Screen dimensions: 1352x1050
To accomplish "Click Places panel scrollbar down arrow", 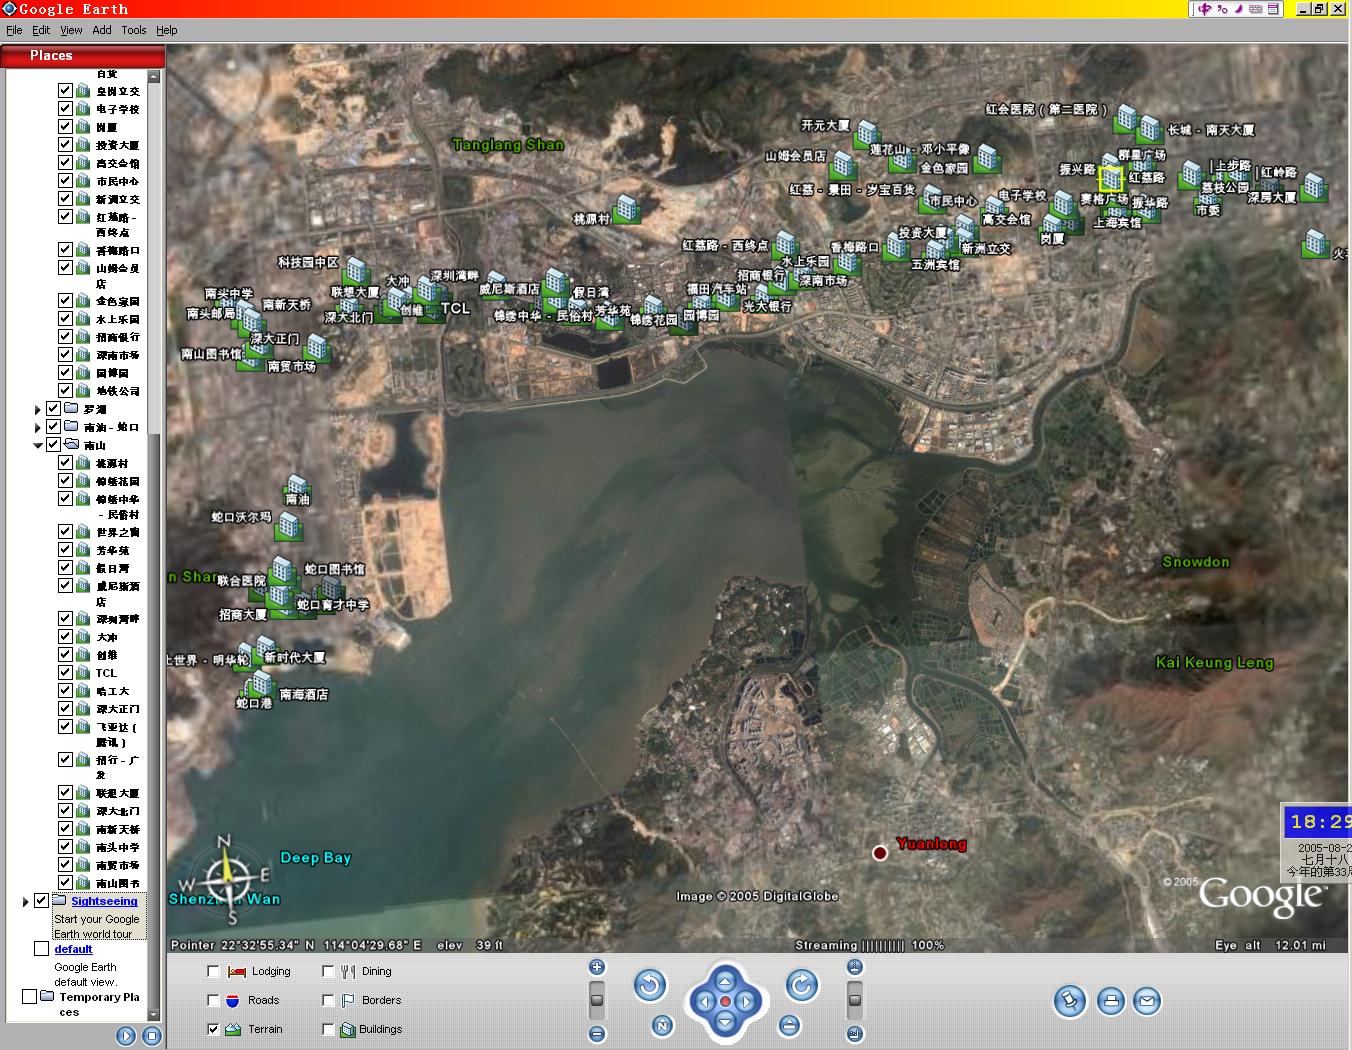I will coord(155,1014).
